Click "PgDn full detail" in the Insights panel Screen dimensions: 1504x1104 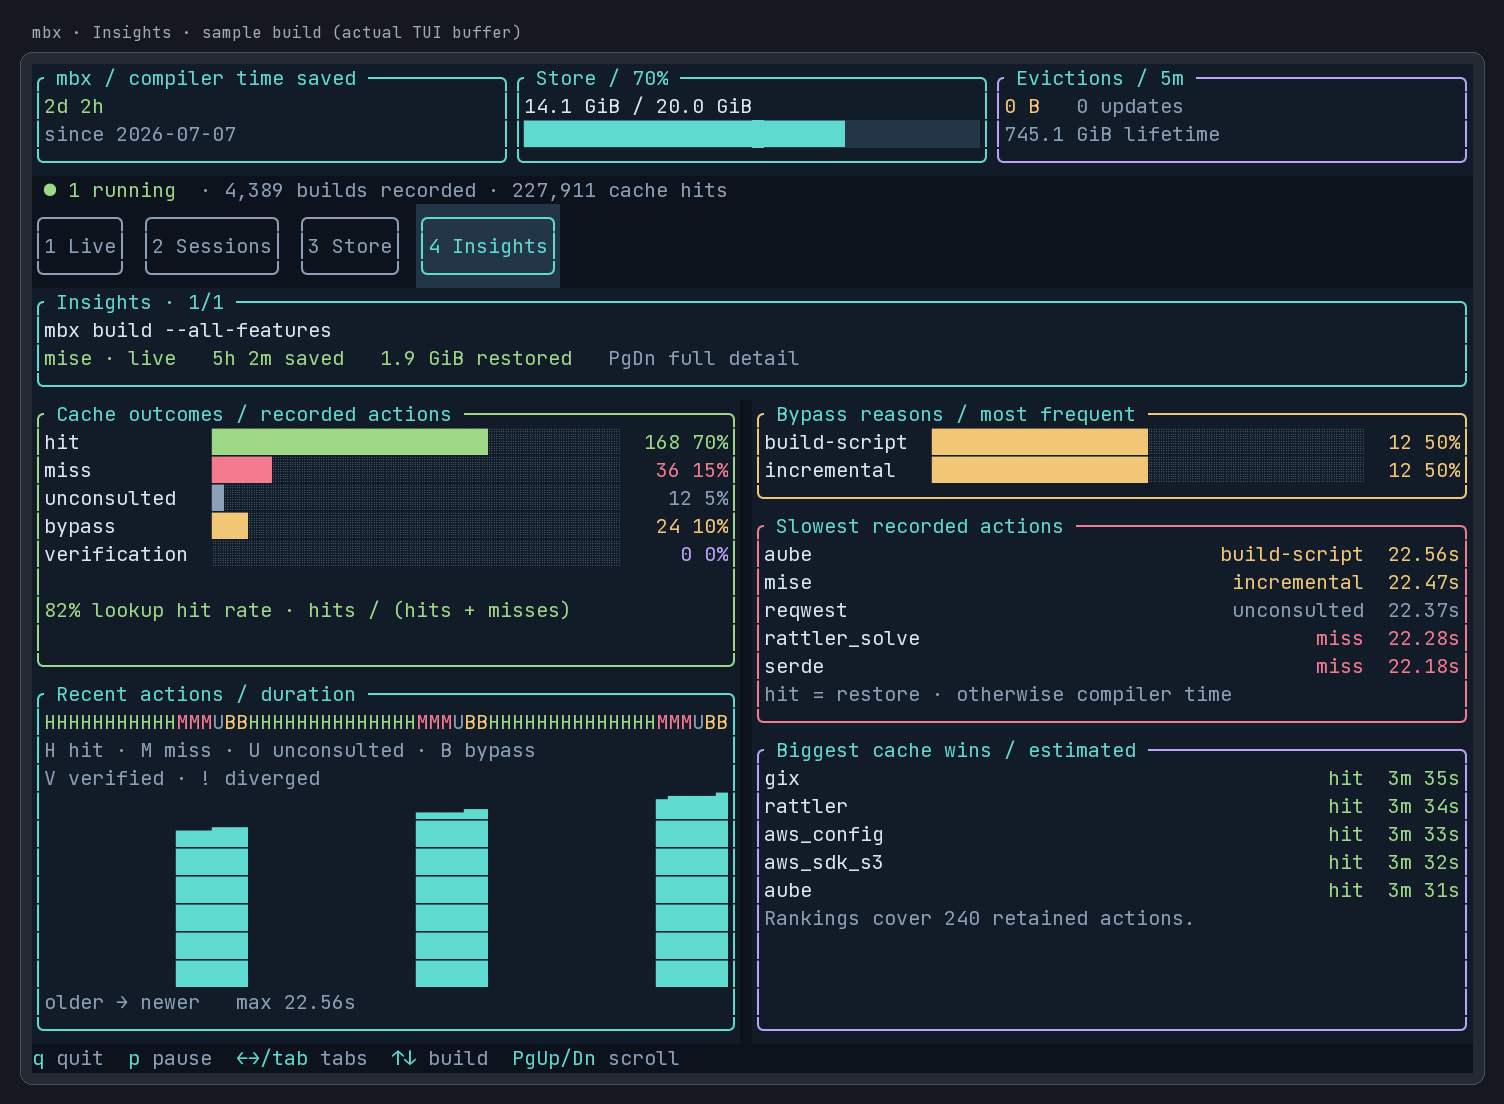(x=704, y=358)
